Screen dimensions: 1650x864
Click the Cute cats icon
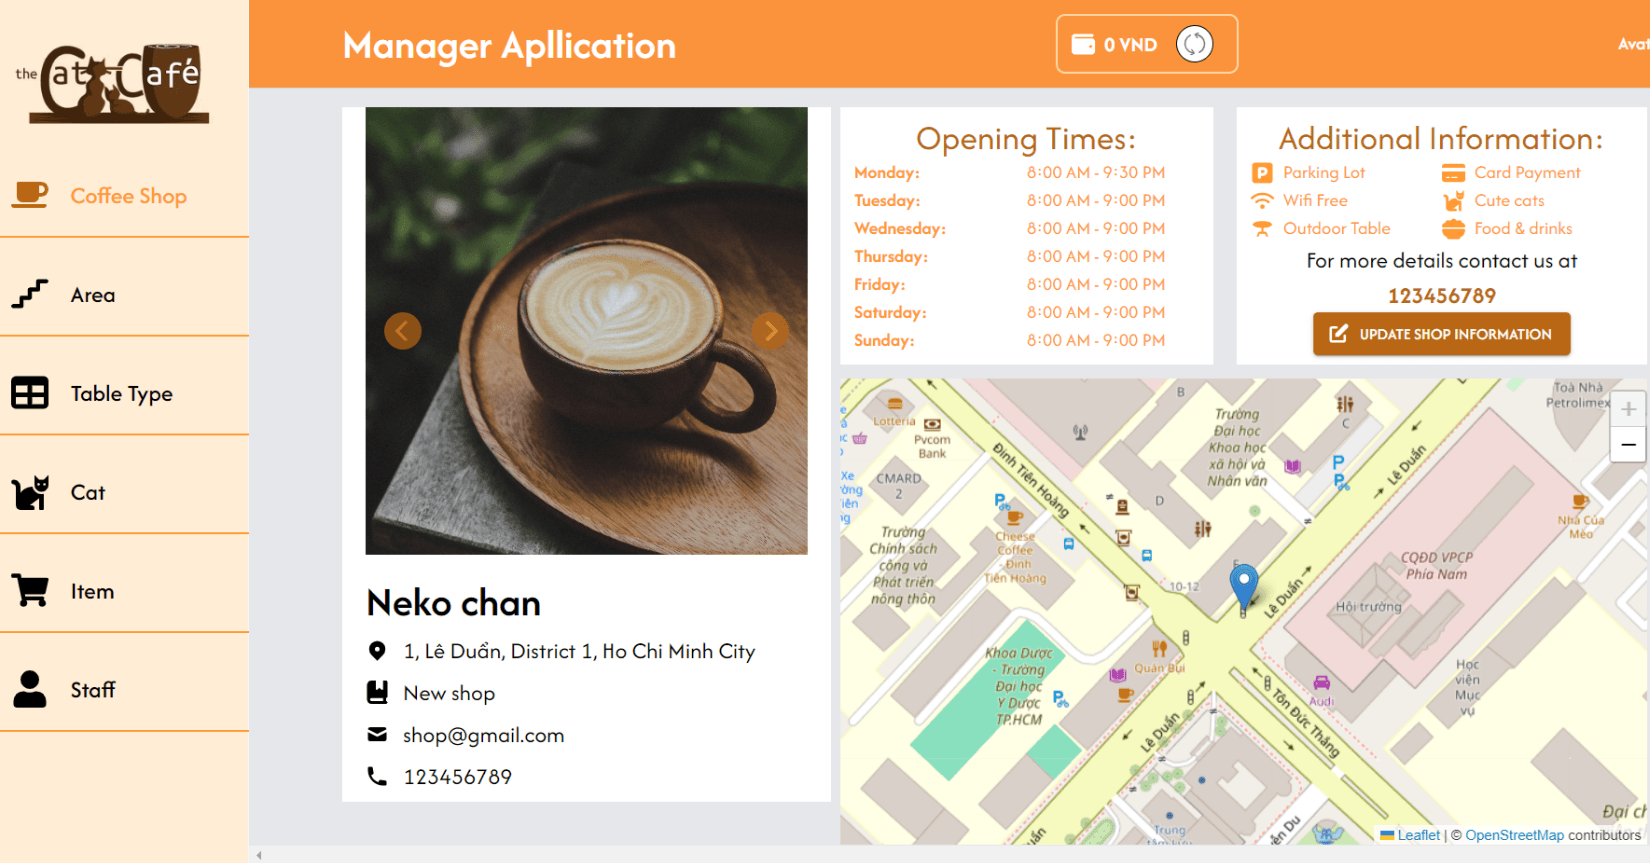[1453, 201]
